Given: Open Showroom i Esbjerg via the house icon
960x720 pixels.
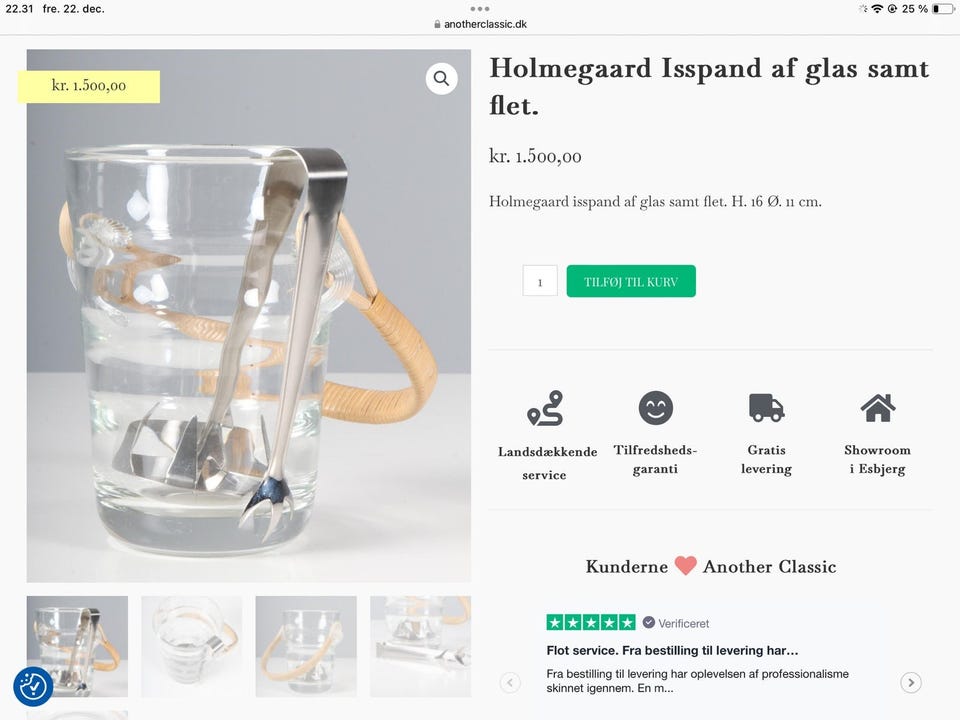Looking at the screenshot, I should (878, 407).
